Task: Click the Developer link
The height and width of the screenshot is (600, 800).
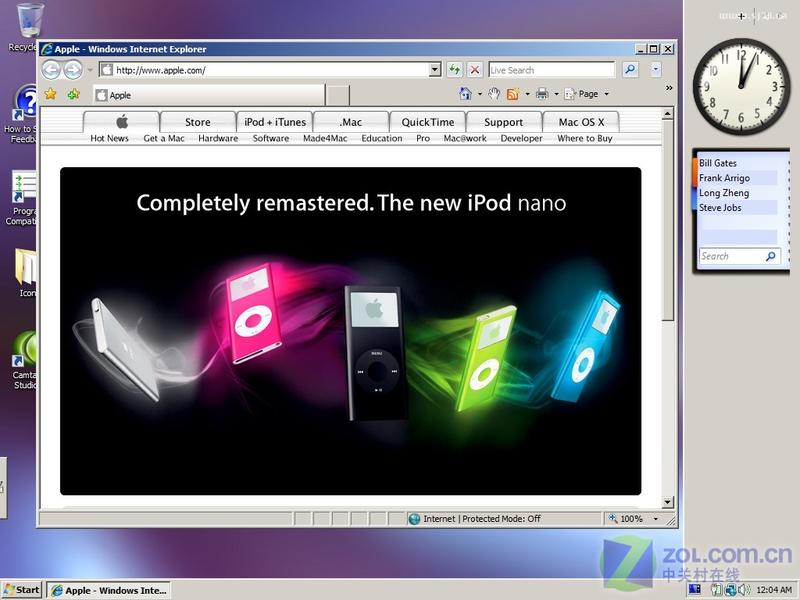Action: tap(521, 138)
